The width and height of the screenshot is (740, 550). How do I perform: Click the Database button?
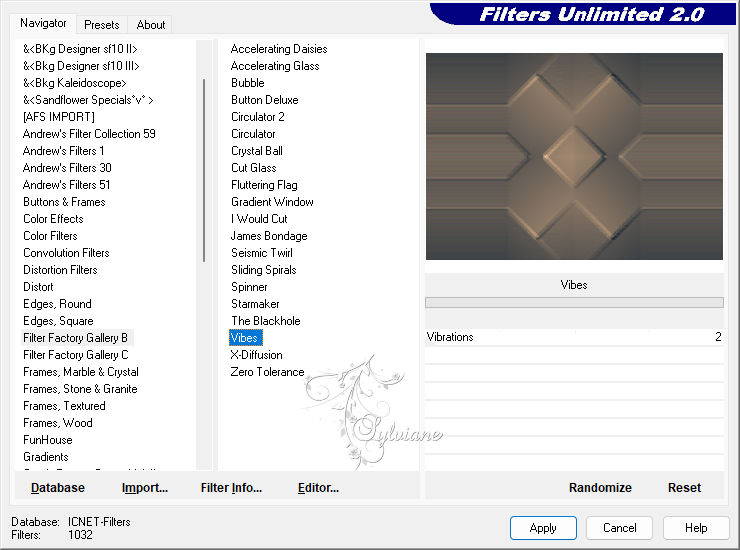pyautogui.click(x=58, y=487)
